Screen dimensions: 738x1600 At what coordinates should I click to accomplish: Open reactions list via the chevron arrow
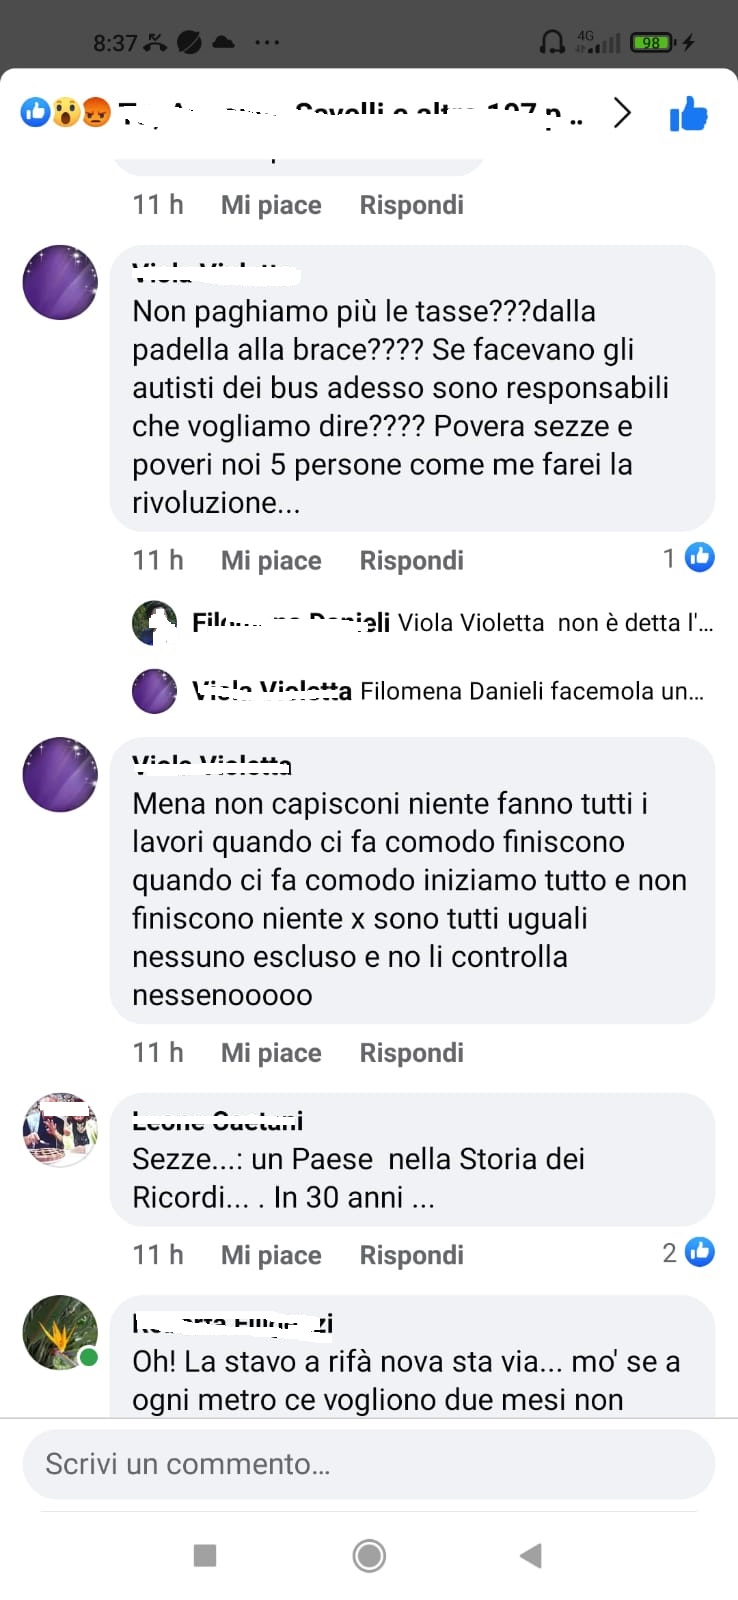point(622,113)
